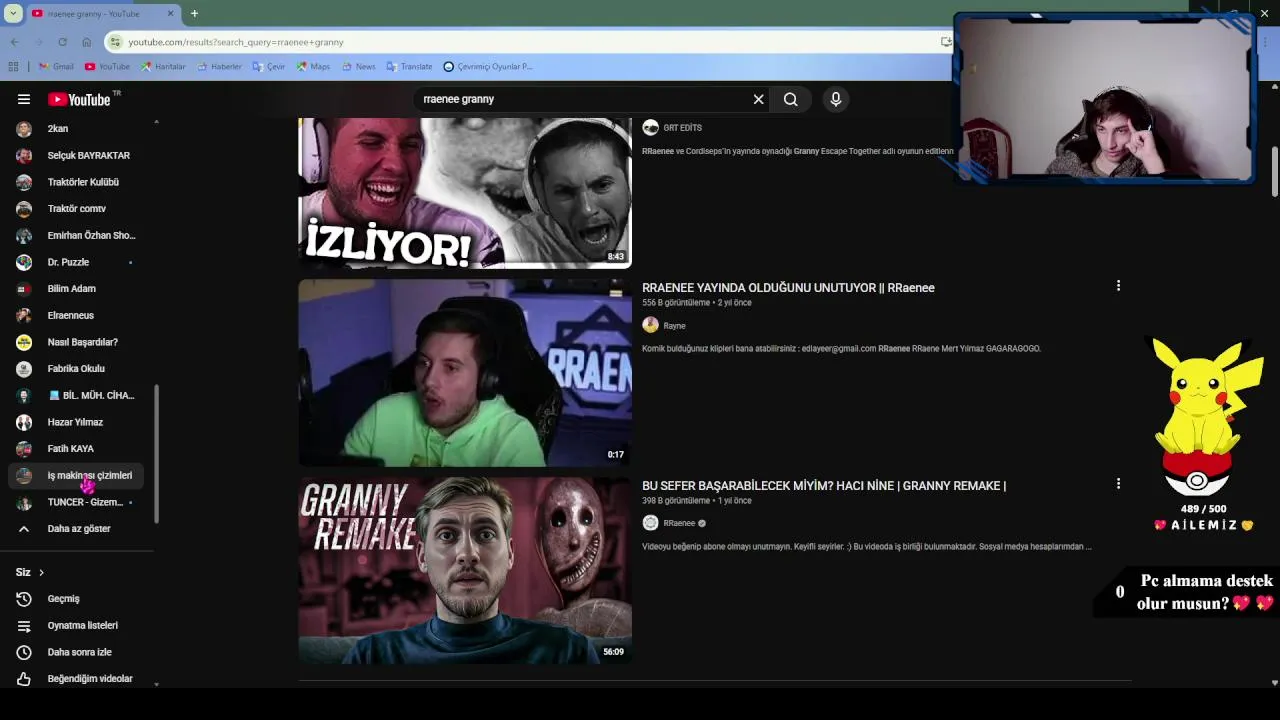Viewport: 1280px width, 720px height.
Task: Open Traktör comtv channel
Action: click(76, 209)
